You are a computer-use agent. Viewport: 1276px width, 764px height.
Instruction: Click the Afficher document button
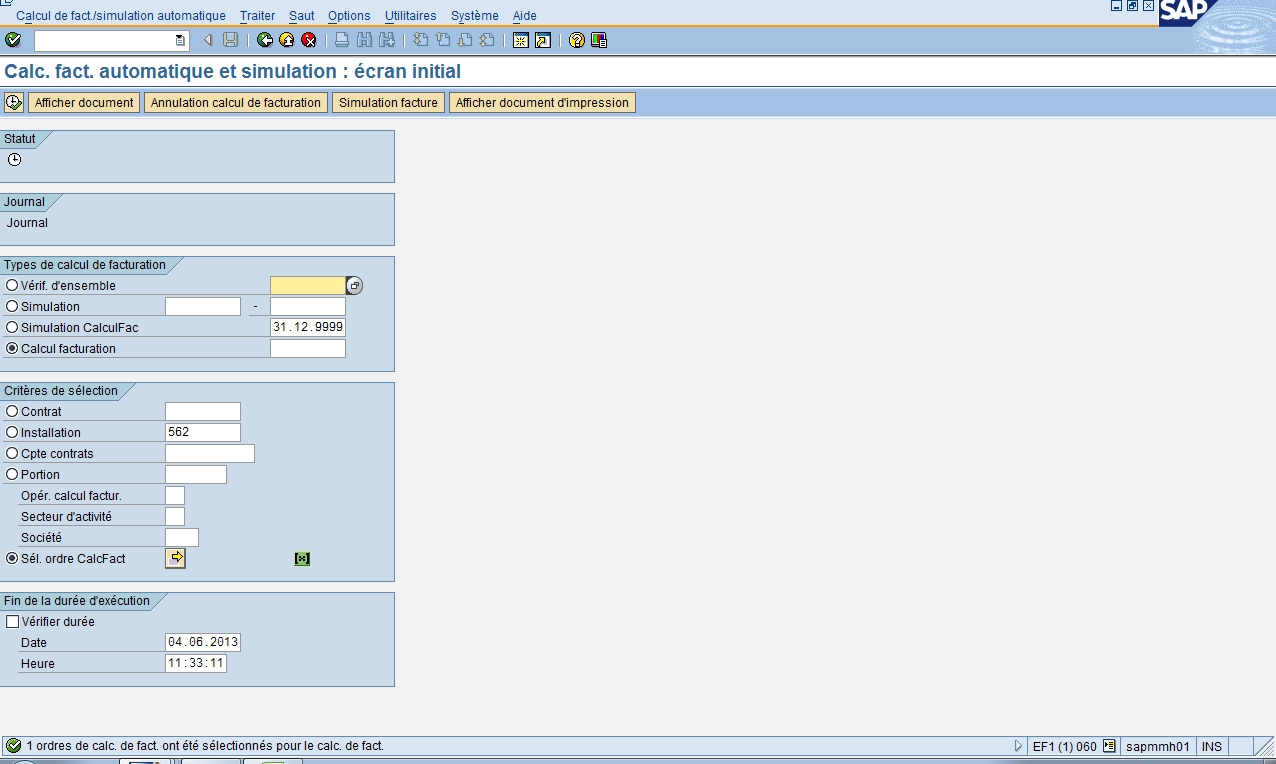point(84,102)
